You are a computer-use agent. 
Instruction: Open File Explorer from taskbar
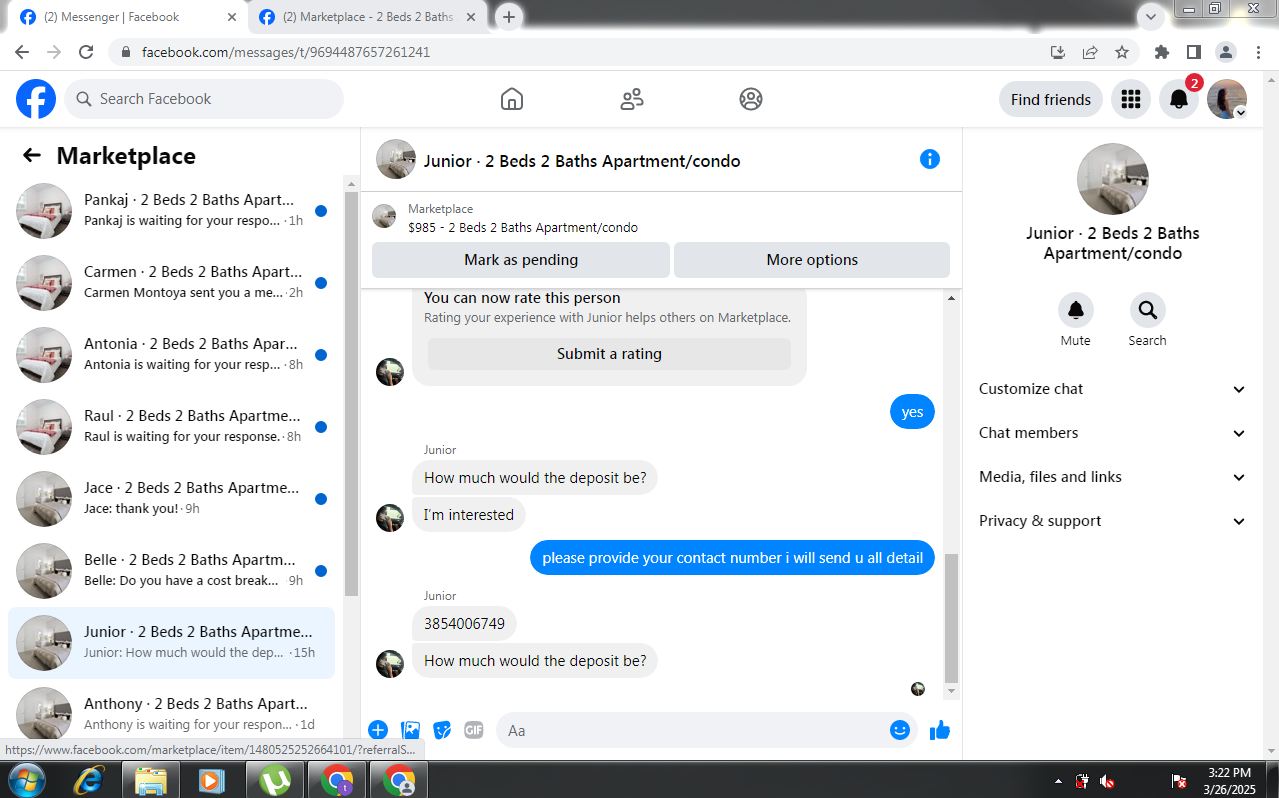(150, 780)
